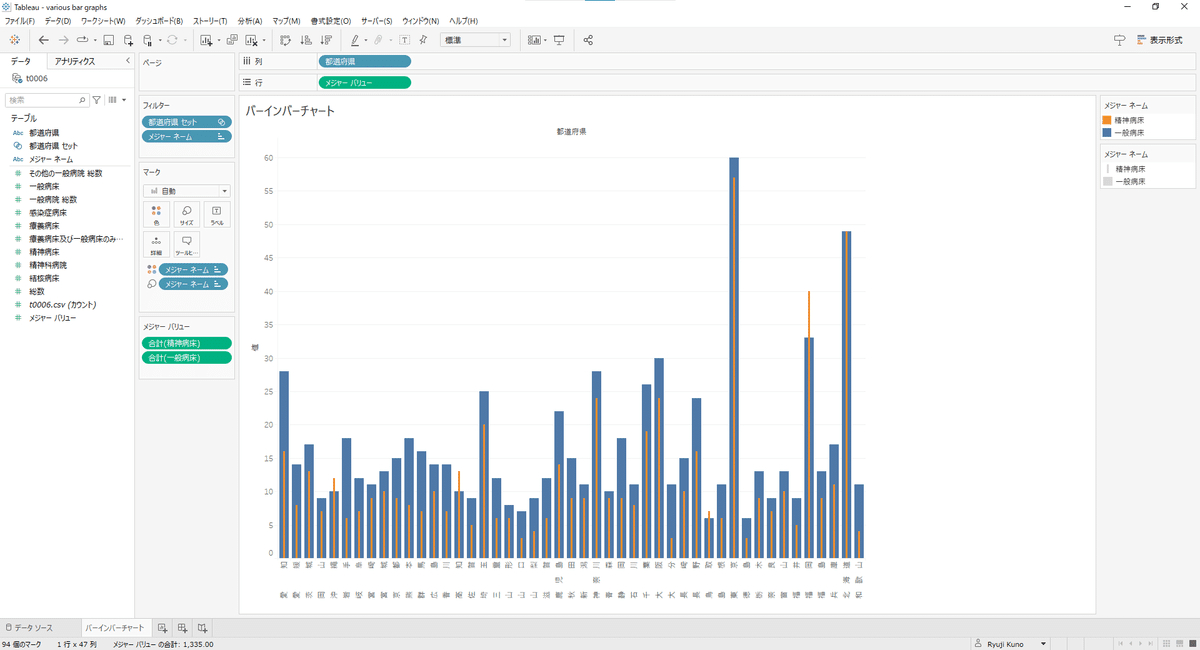Open the clear sheet dropdown arrow

coord(262,41)
